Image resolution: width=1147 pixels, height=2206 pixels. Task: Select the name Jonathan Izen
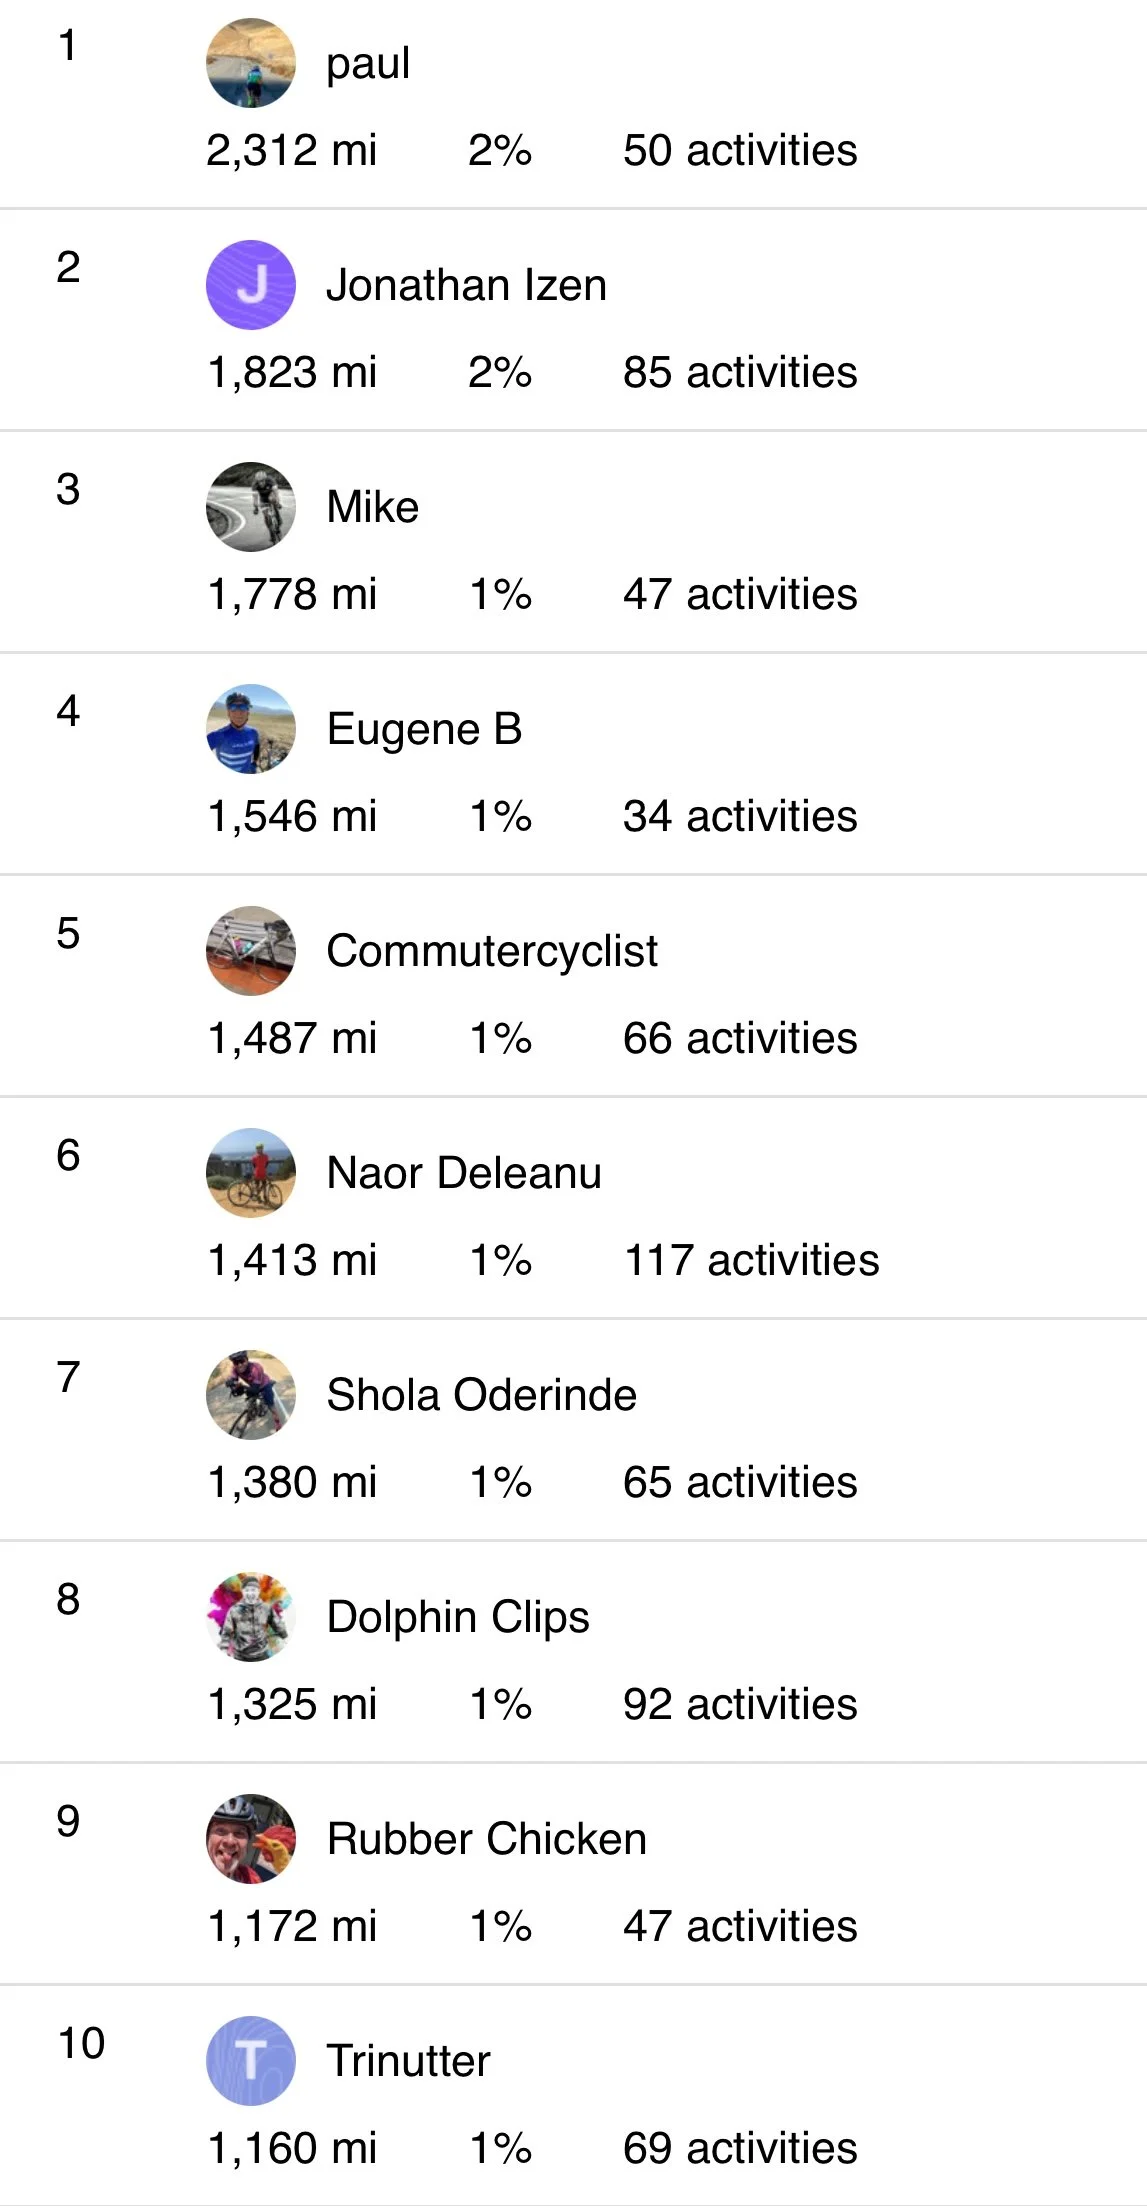pyautogui.click(x=466, y=285)
